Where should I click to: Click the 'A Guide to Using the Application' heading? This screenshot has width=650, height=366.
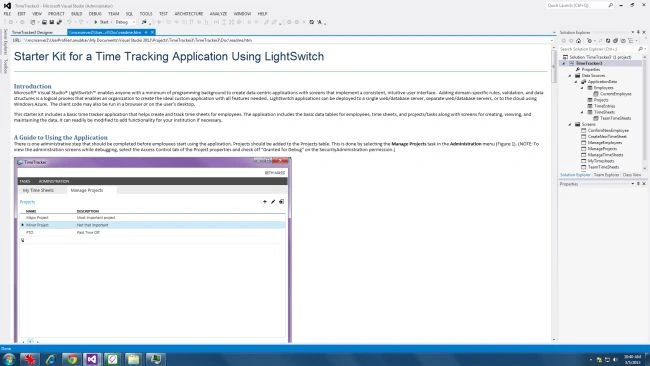click(x=61, y=138)
